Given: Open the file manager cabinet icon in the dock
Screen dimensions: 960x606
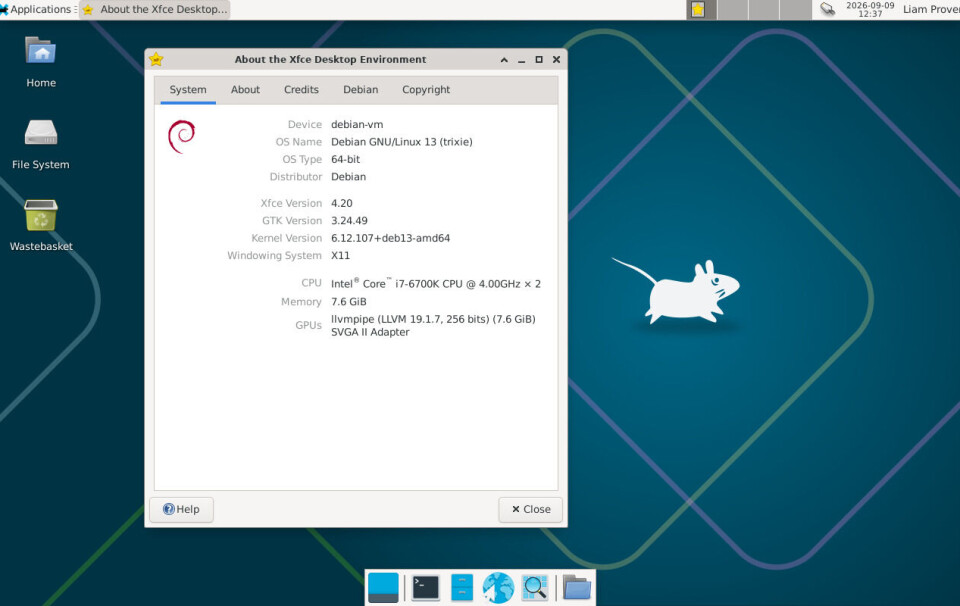Looking at the screenshot, I should click(x=462, y=588).
